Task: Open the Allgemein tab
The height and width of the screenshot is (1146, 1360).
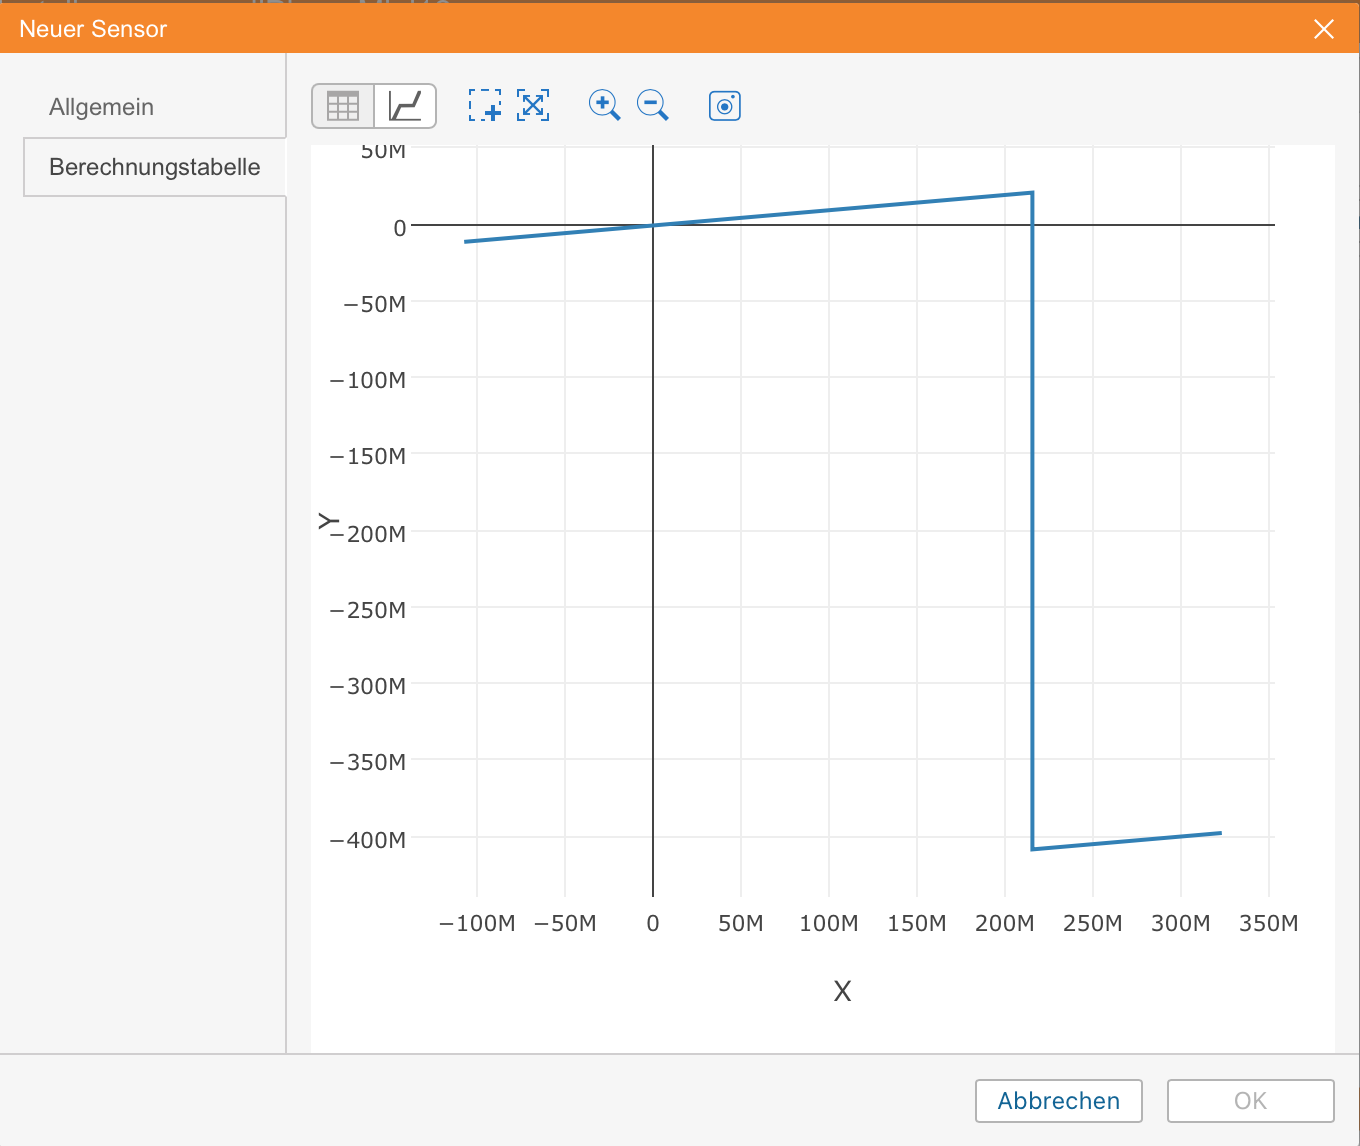Action: click(x=101, y=107)
